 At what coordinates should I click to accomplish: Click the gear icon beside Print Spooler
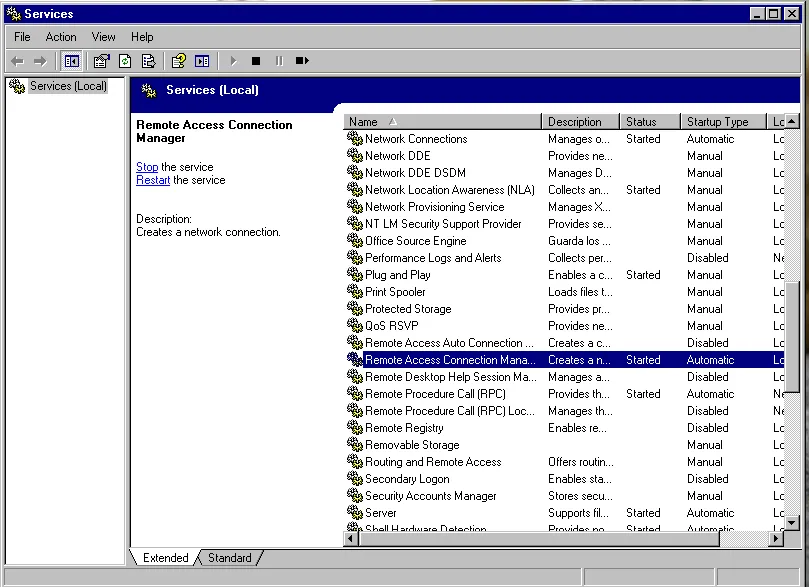pos(354,291)
